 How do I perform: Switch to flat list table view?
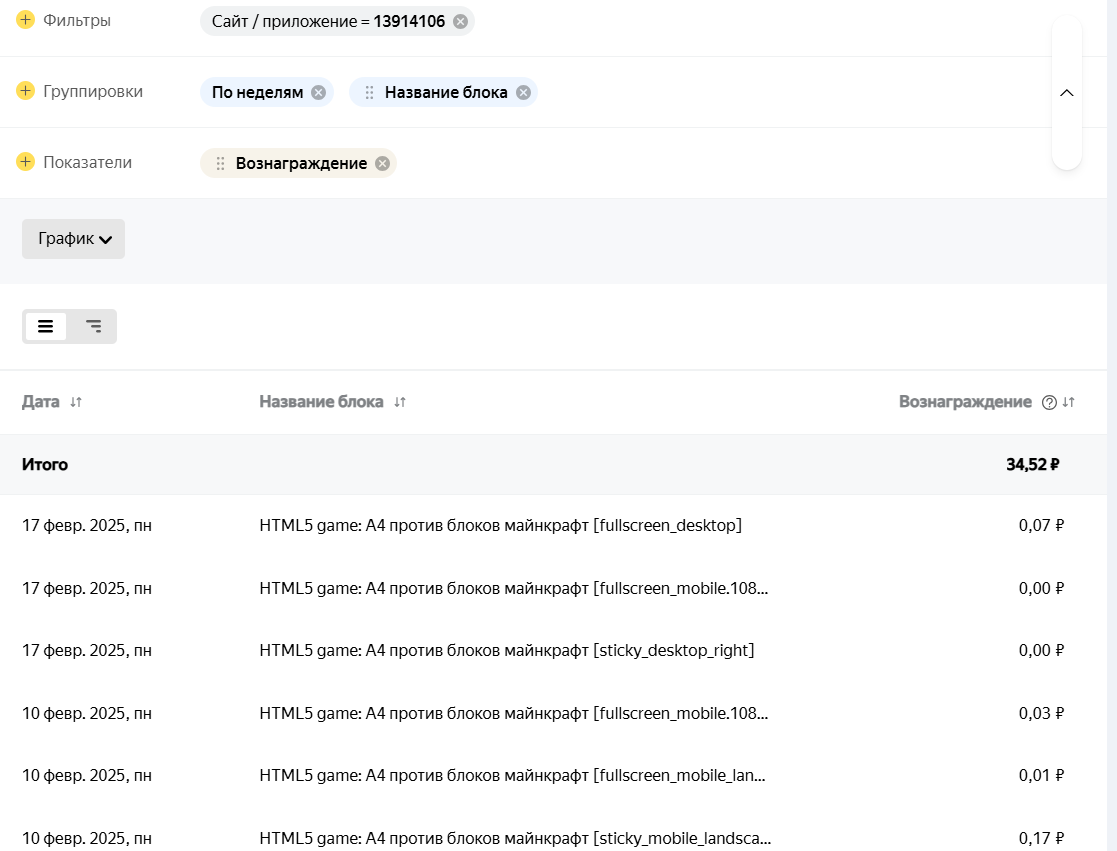pyautogui.click(x=46, y=326)
